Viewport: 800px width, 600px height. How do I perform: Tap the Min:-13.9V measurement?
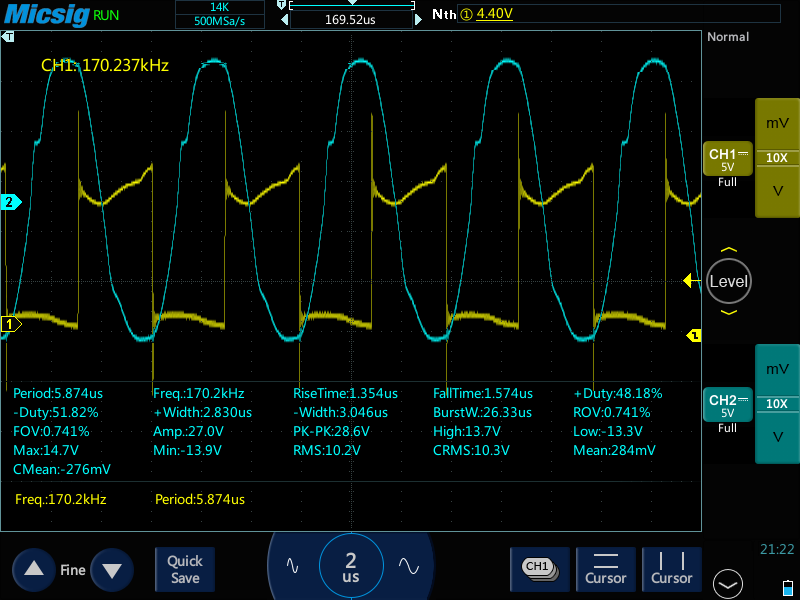(x=187, y=451)
